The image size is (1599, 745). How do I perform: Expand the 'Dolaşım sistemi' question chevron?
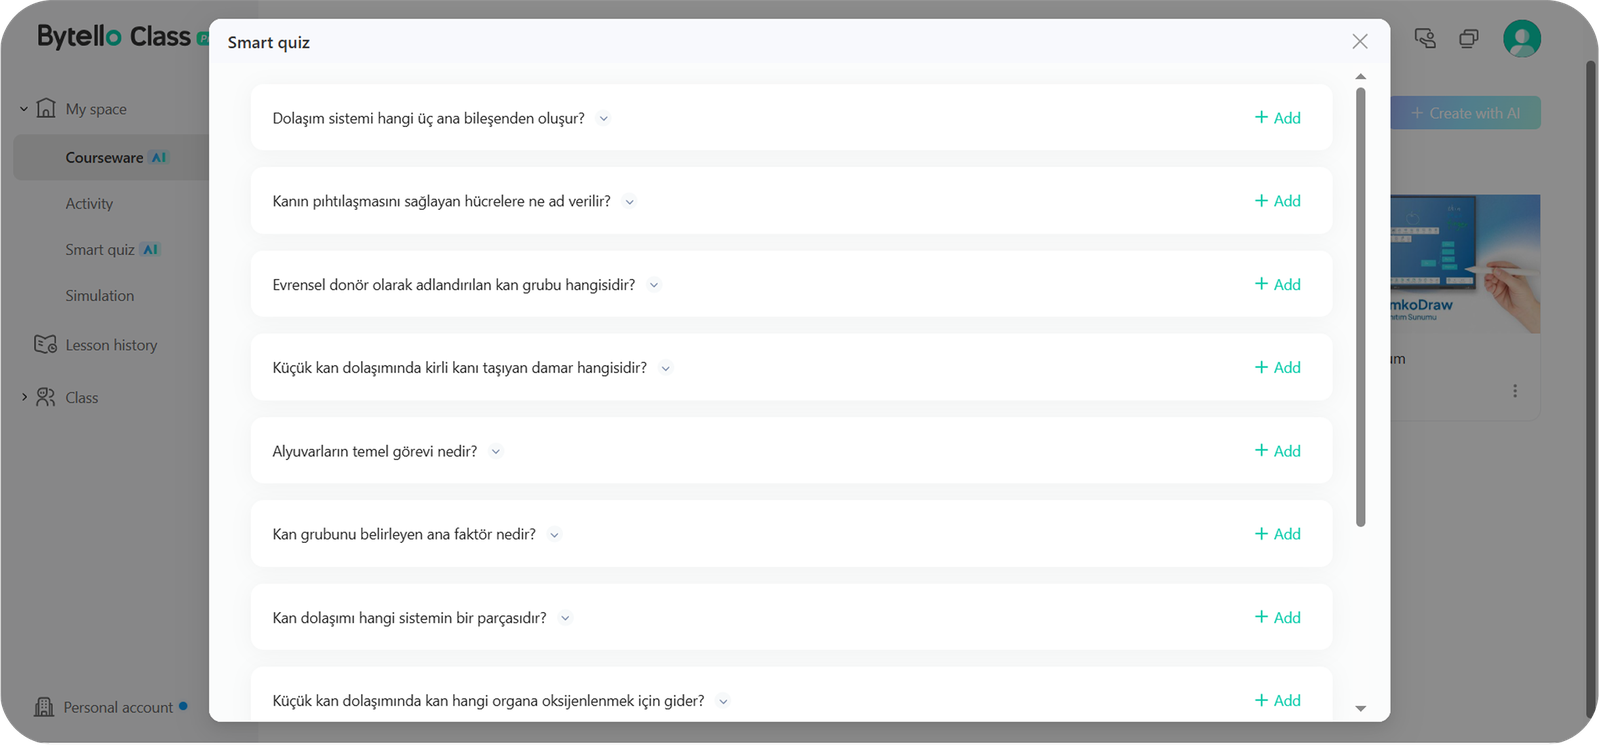click(604, 119)
